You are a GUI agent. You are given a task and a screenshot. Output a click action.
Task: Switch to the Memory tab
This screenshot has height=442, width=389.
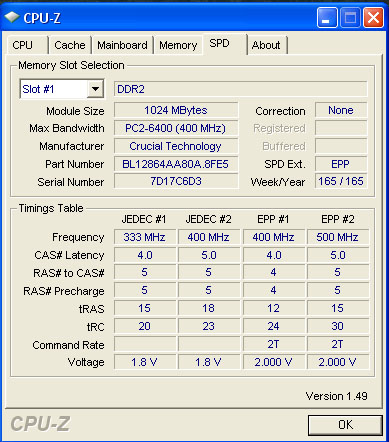point(178,45)
